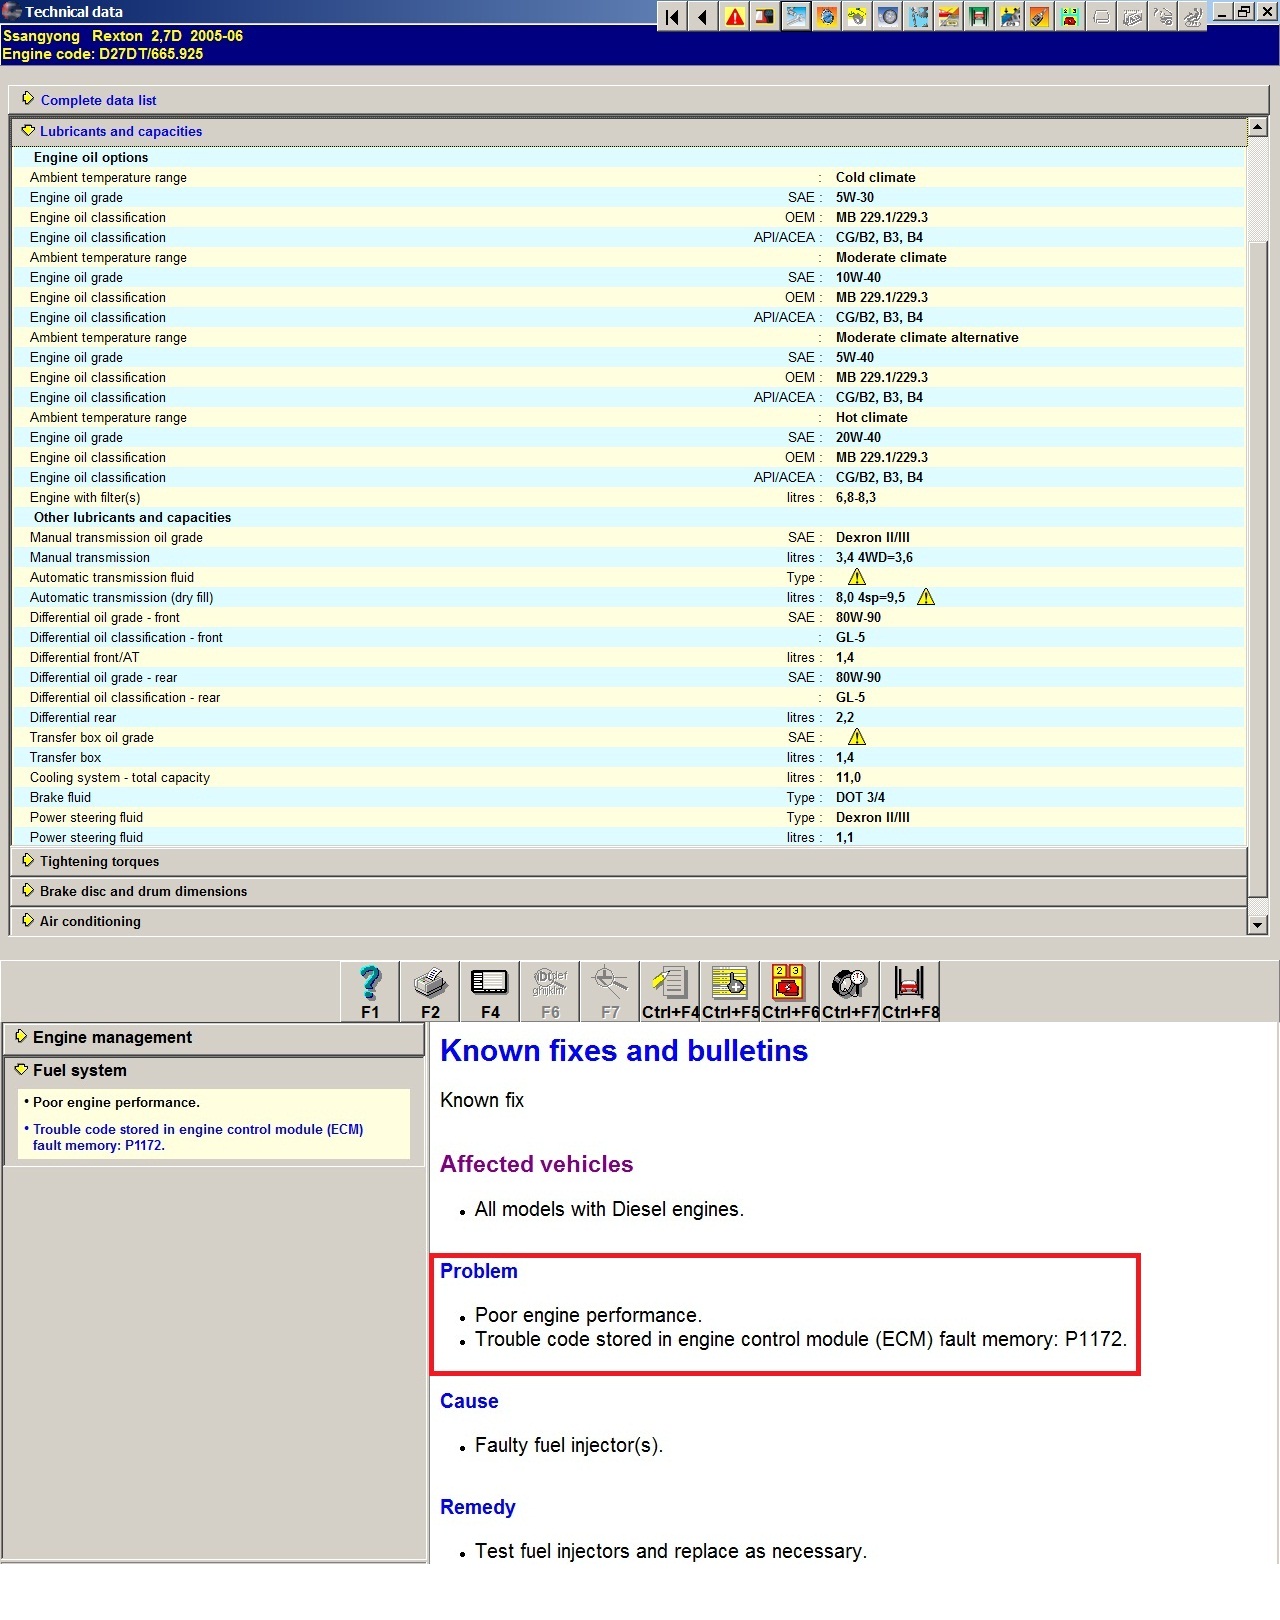Click the data list scrollbar down arrow
This screenshot has width=1280, height=1620.
(x=1258, y=925)
